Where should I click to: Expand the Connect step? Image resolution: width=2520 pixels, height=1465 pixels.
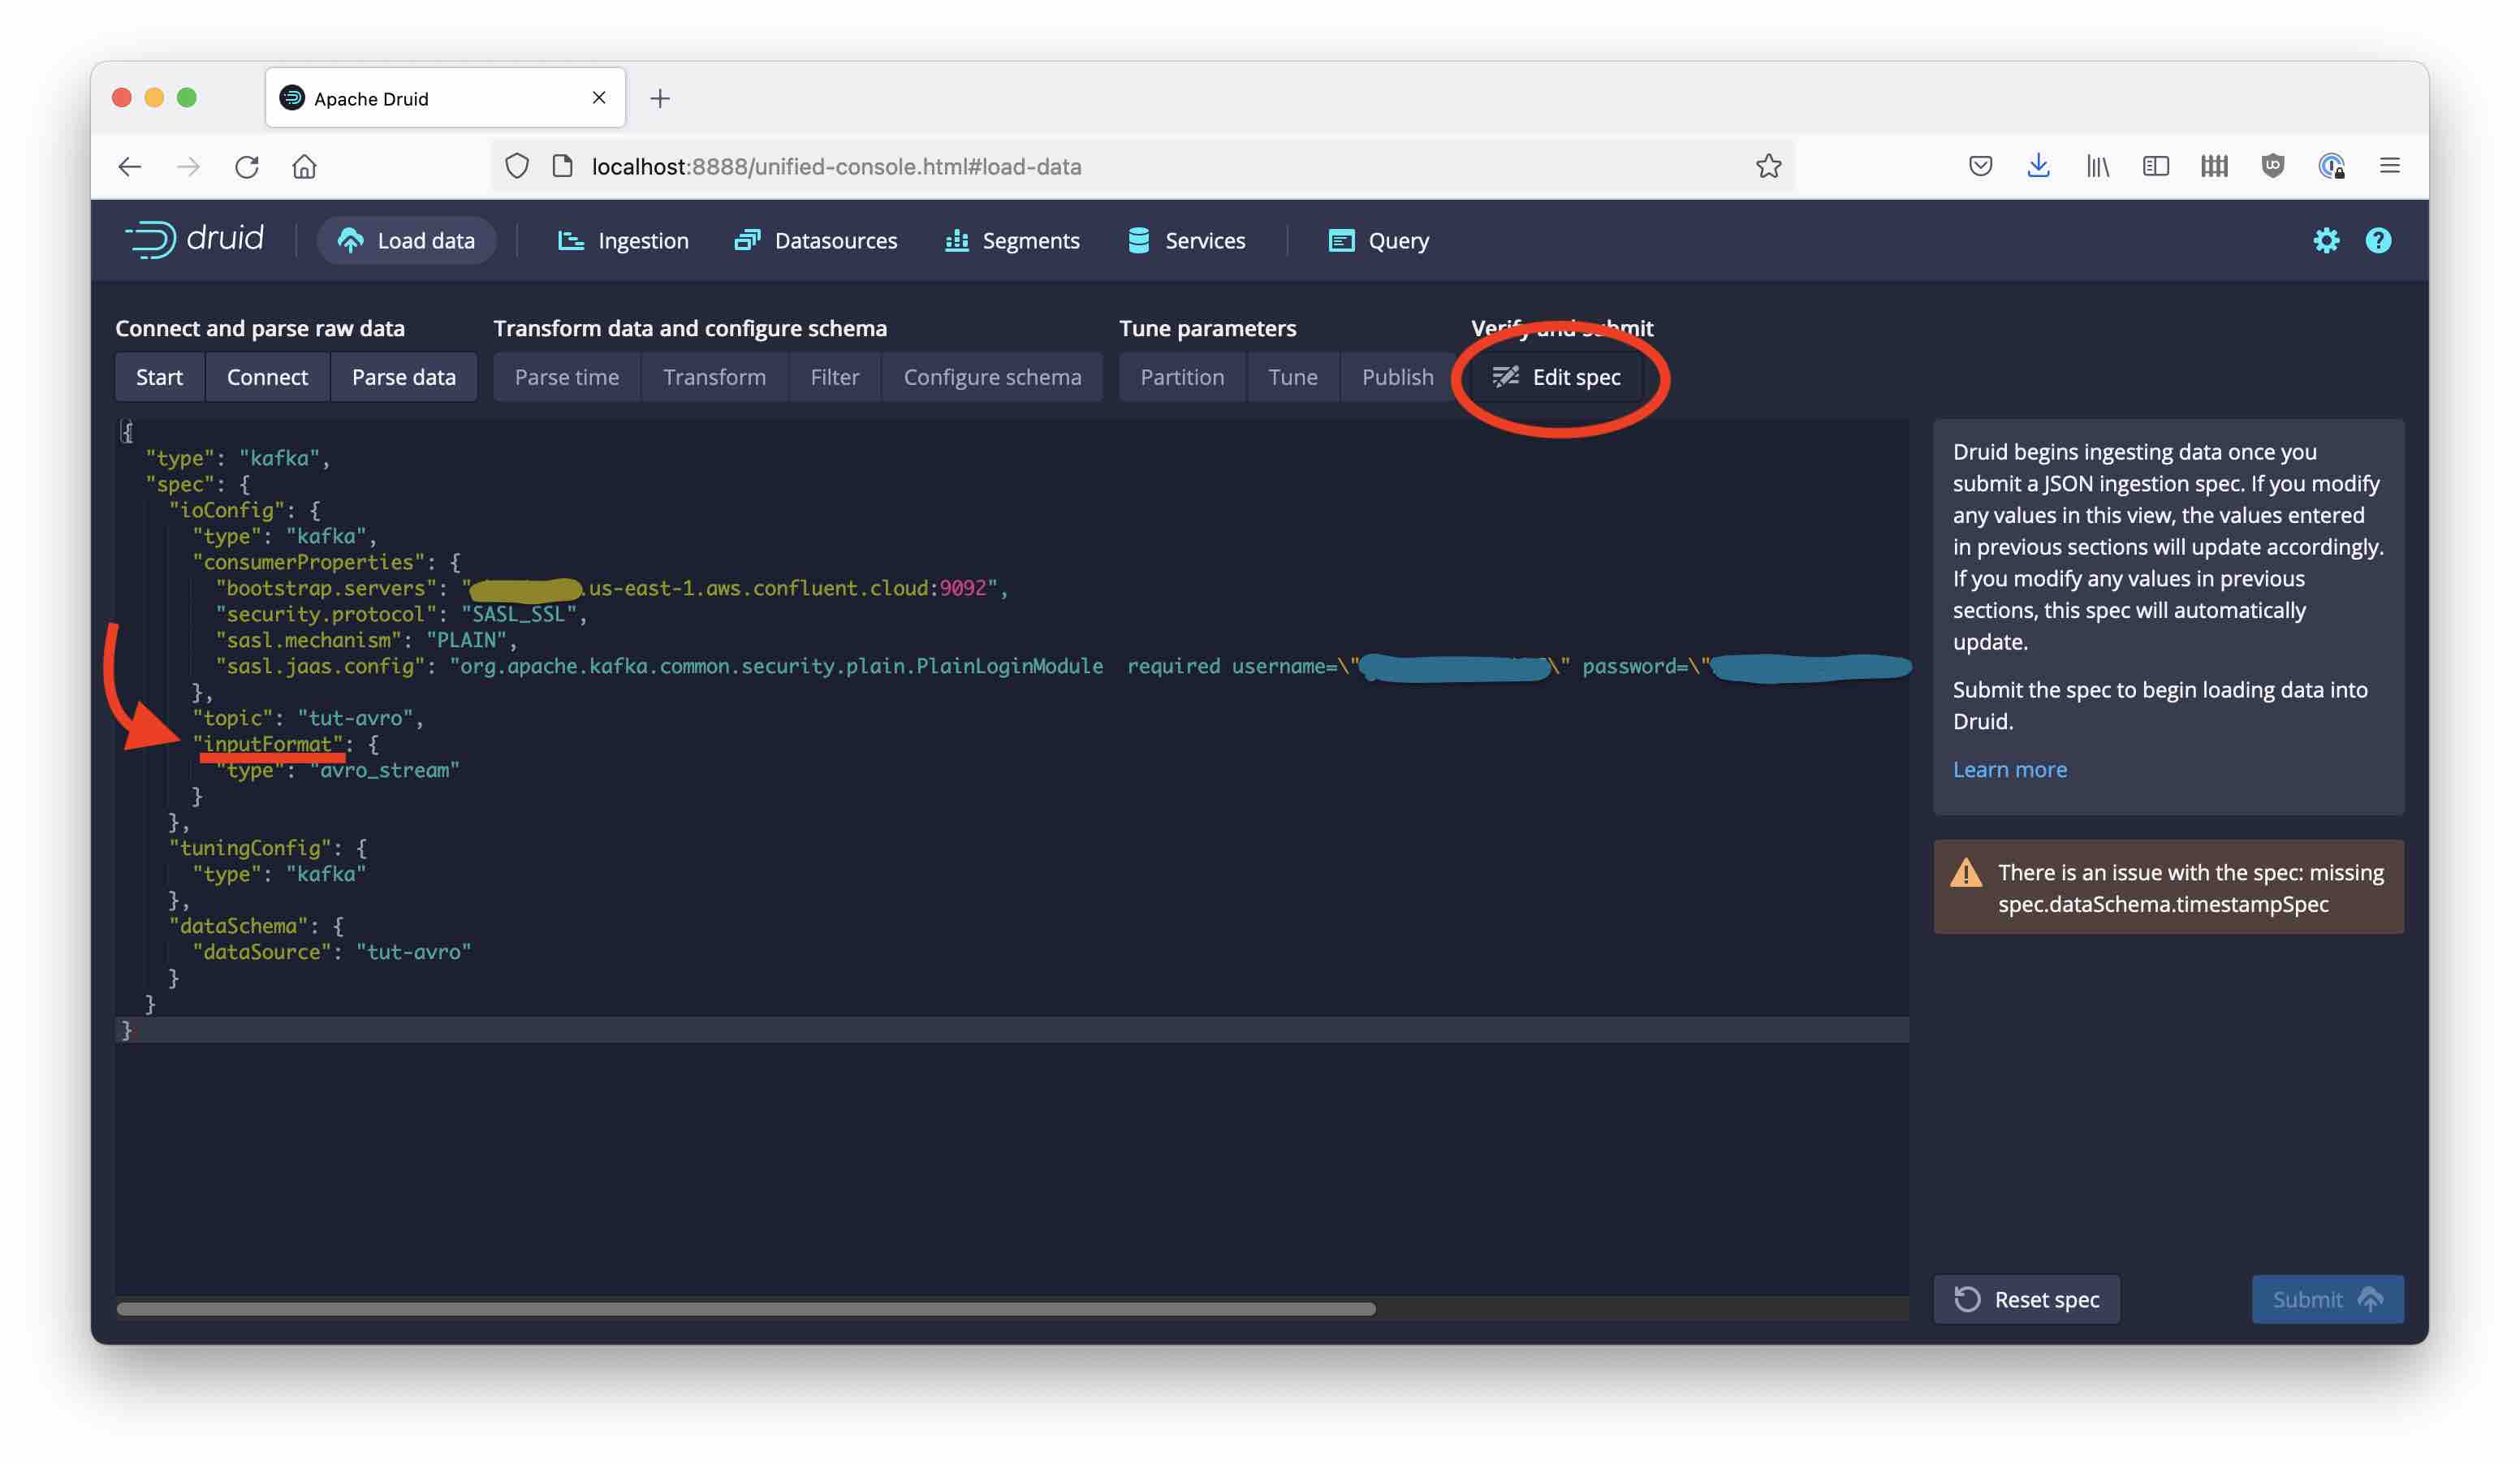pyautogui.click(x=266, y=377)
